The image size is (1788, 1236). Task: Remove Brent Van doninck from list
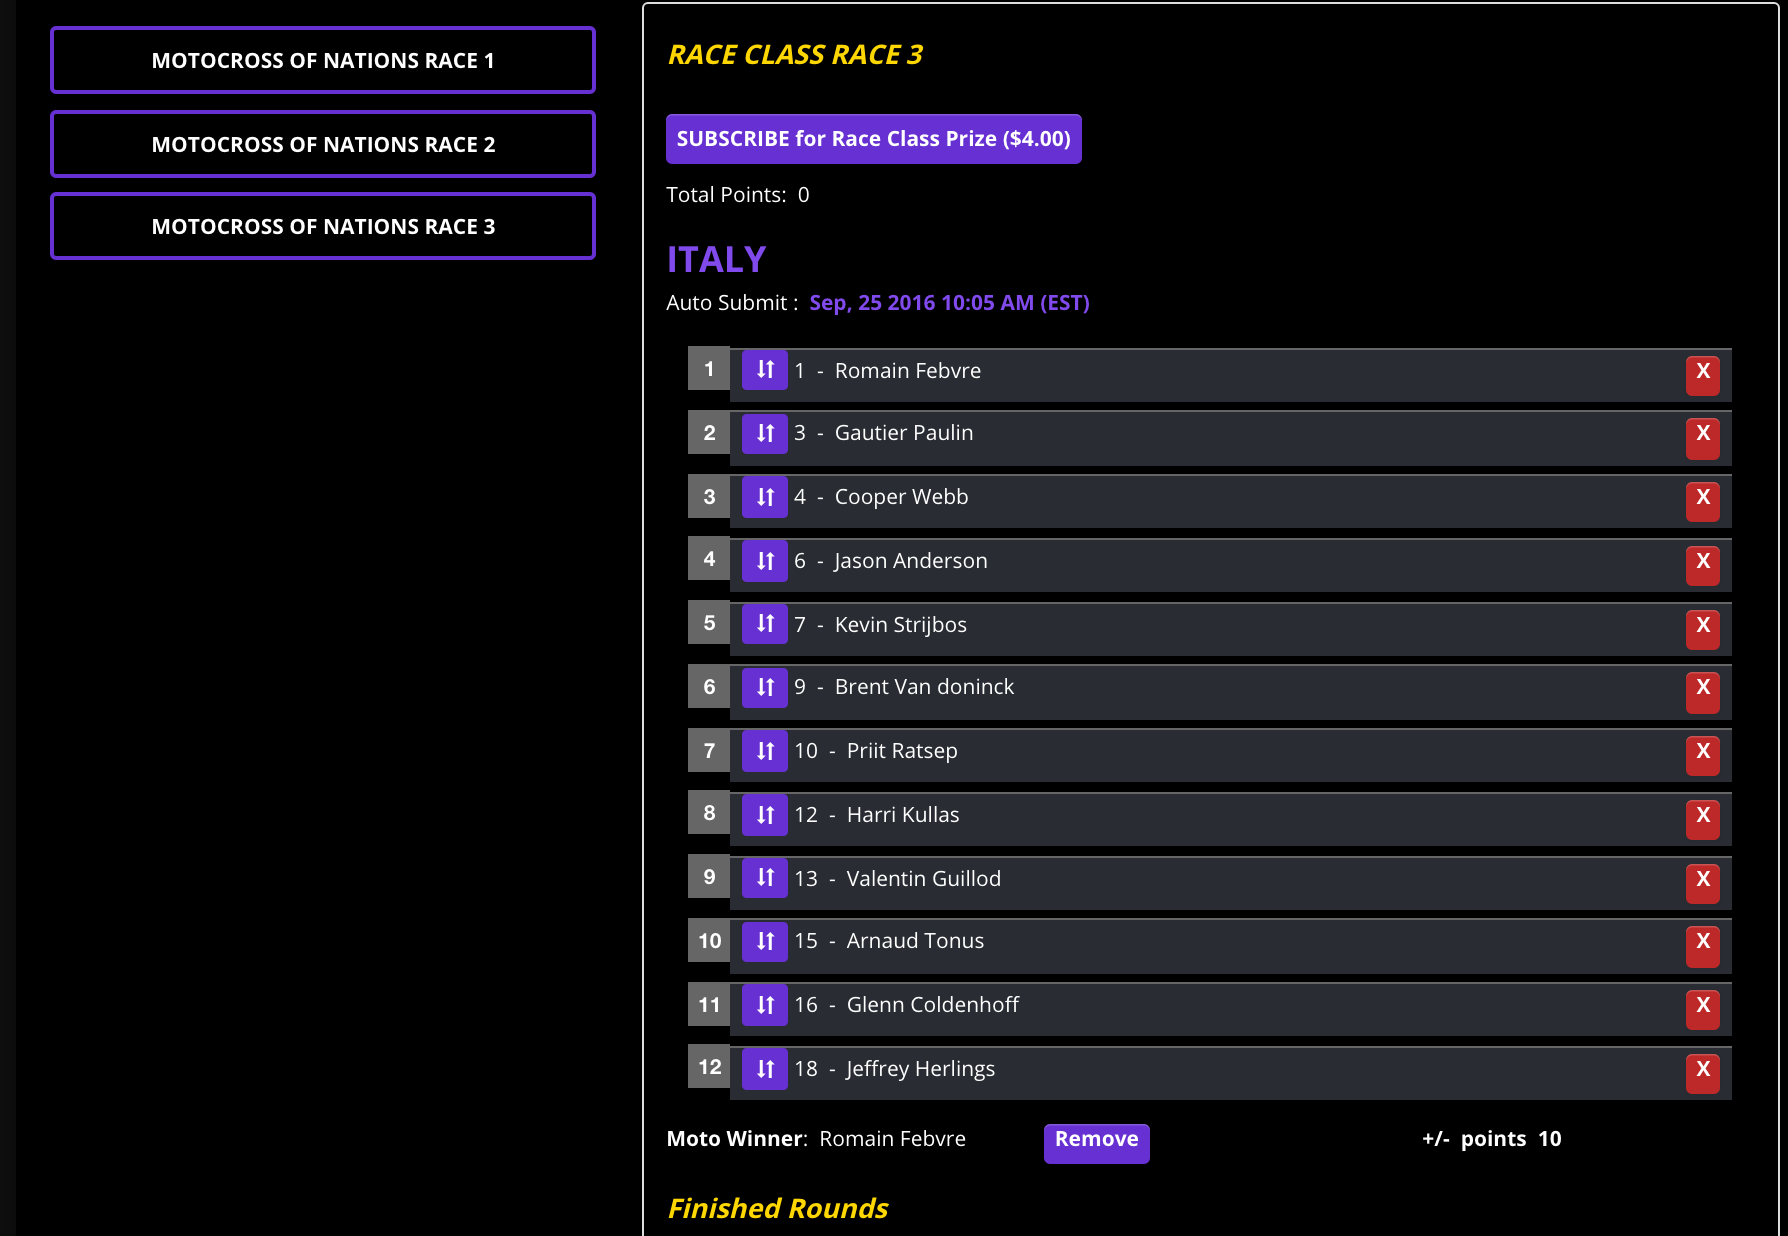[1702, 689]
